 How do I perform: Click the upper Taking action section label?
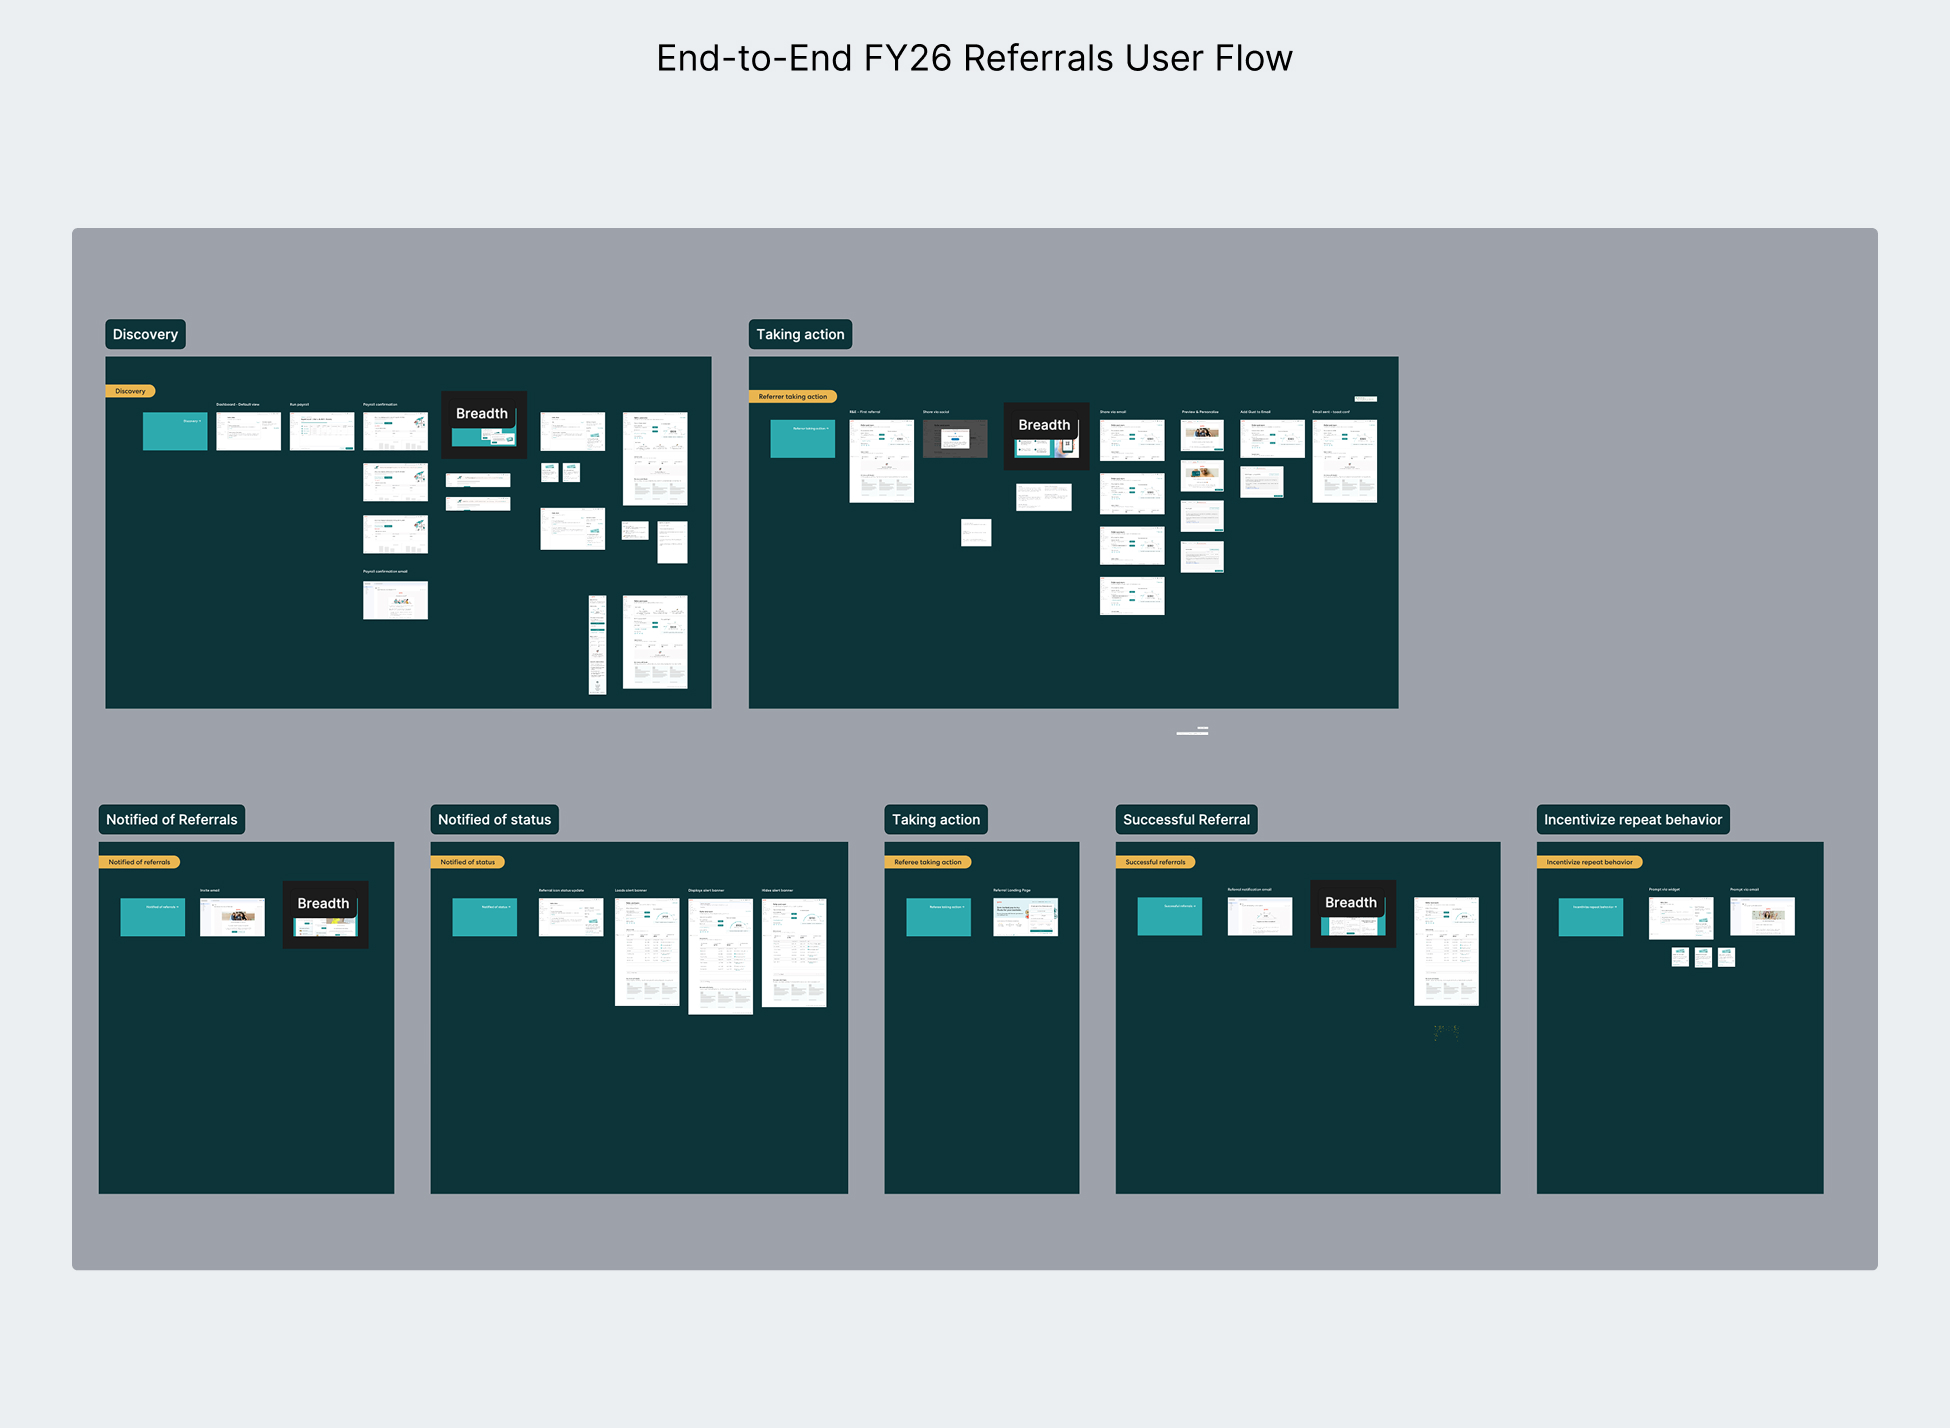(x=799, y=334)
